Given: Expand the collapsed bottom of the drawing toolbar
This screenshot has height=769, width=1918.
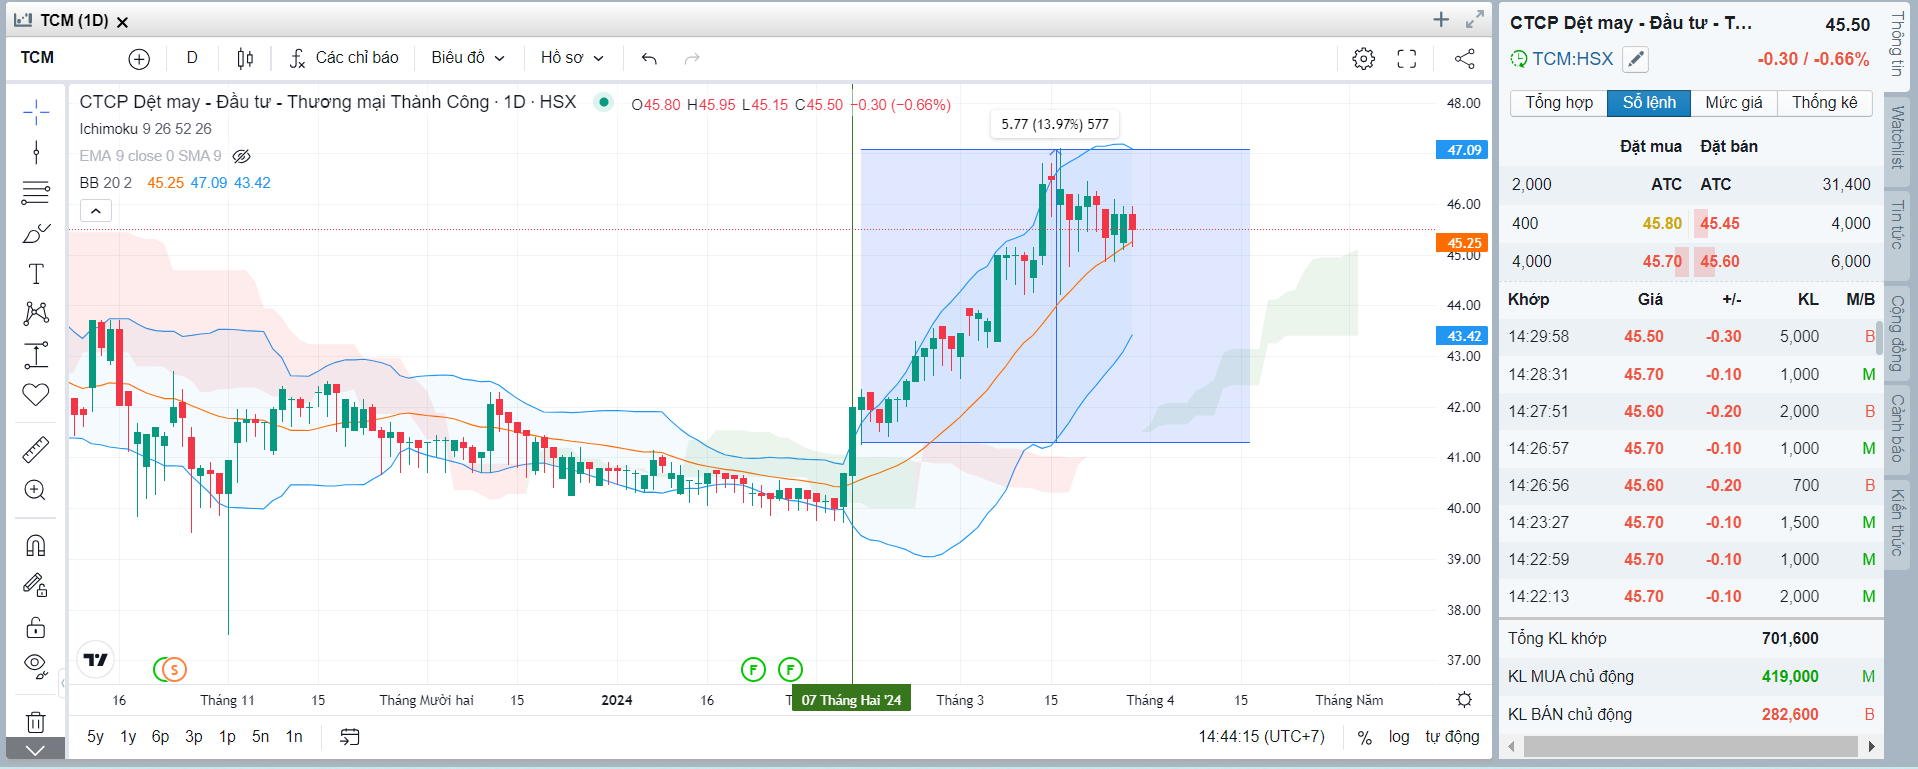Looking at the screenshot, I should coord(36,749).
